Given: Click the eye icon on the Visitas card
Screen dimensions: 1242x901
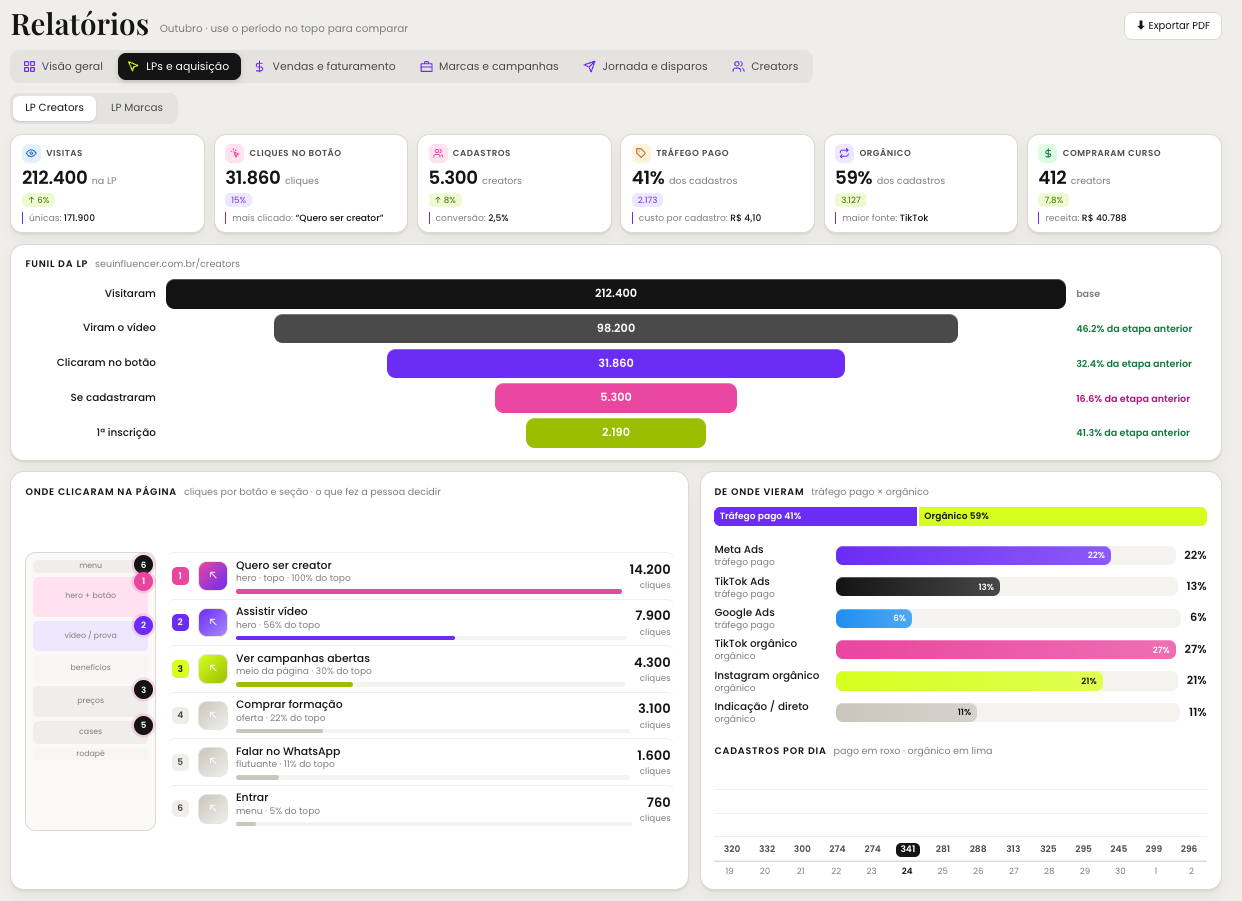Looking at the screenshot, I should (31, 153).
